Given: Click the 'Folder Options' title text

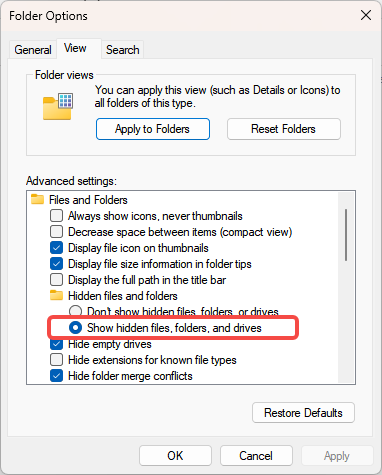Looking at the screenshot, I should click(48, 16).
